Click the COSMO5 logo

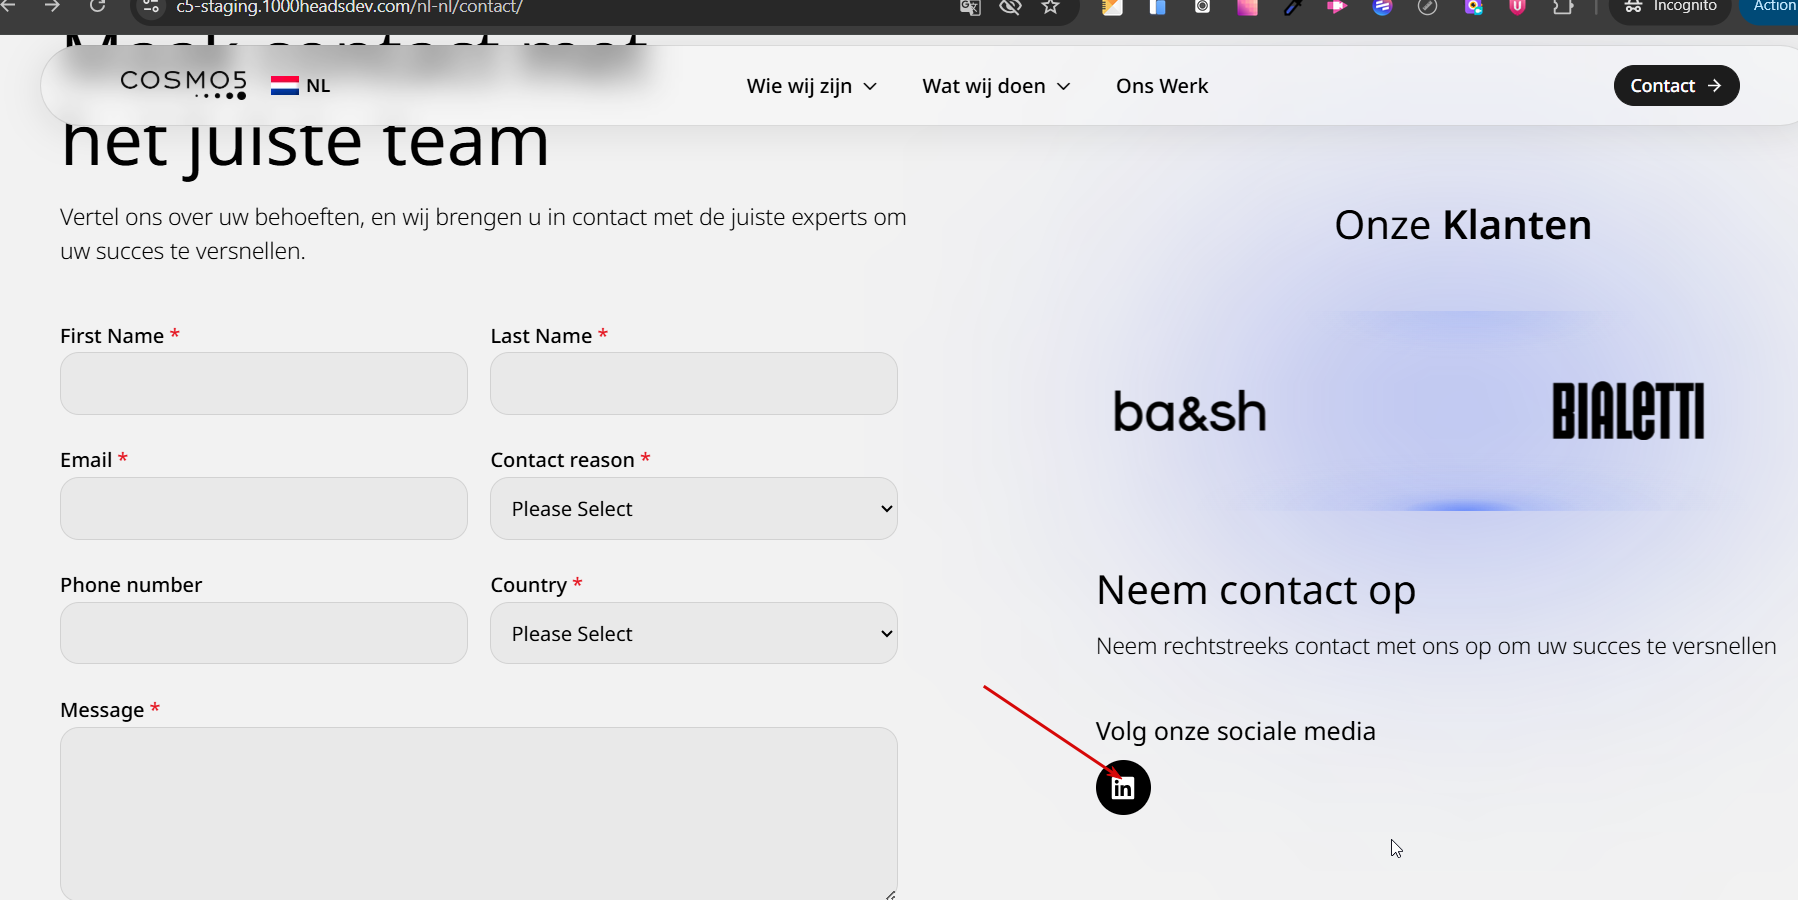coord(183,84)
